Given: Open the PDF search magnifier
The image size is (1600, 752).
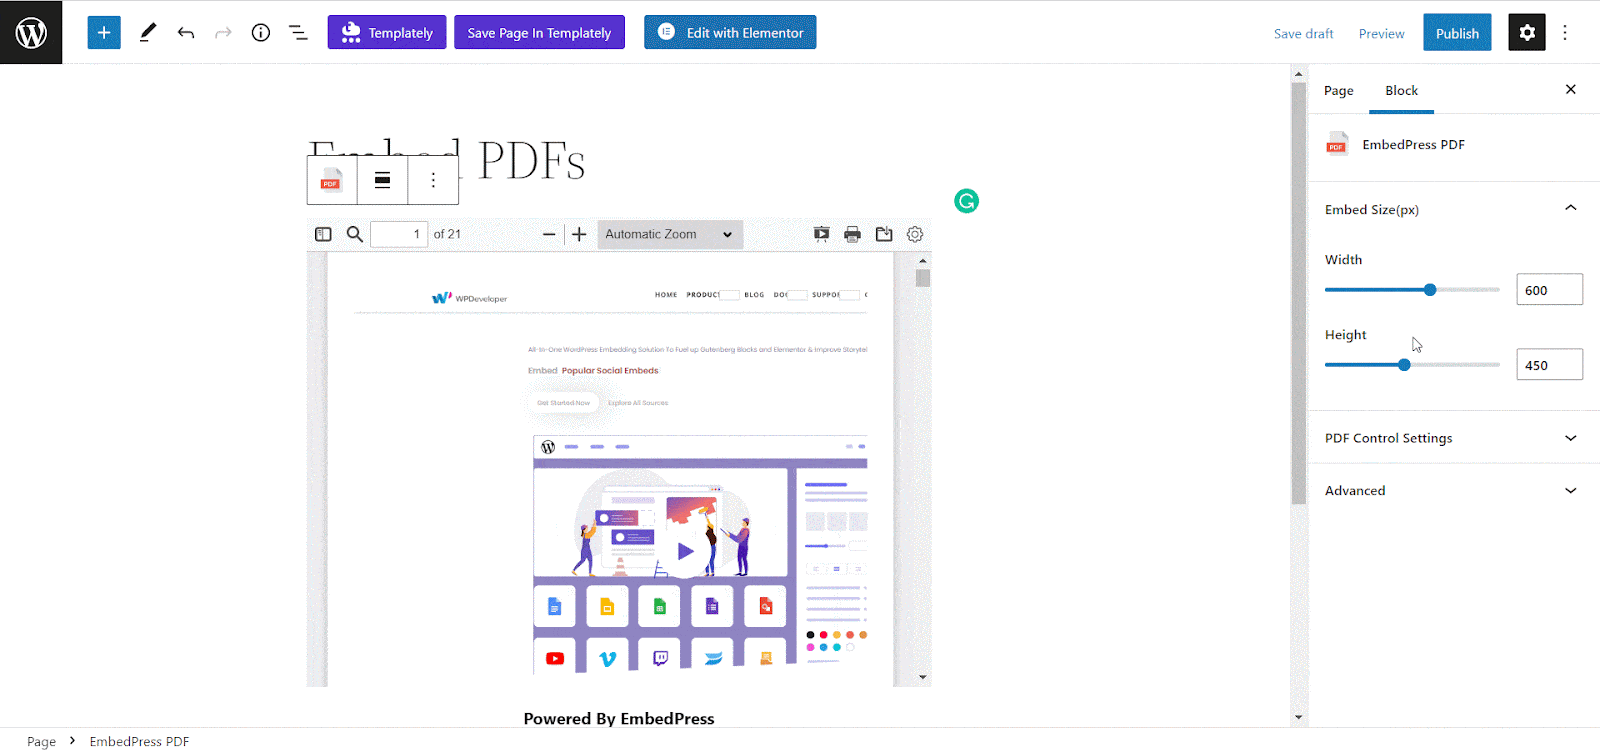Looking at the screenshot, I should pos(354,234).
